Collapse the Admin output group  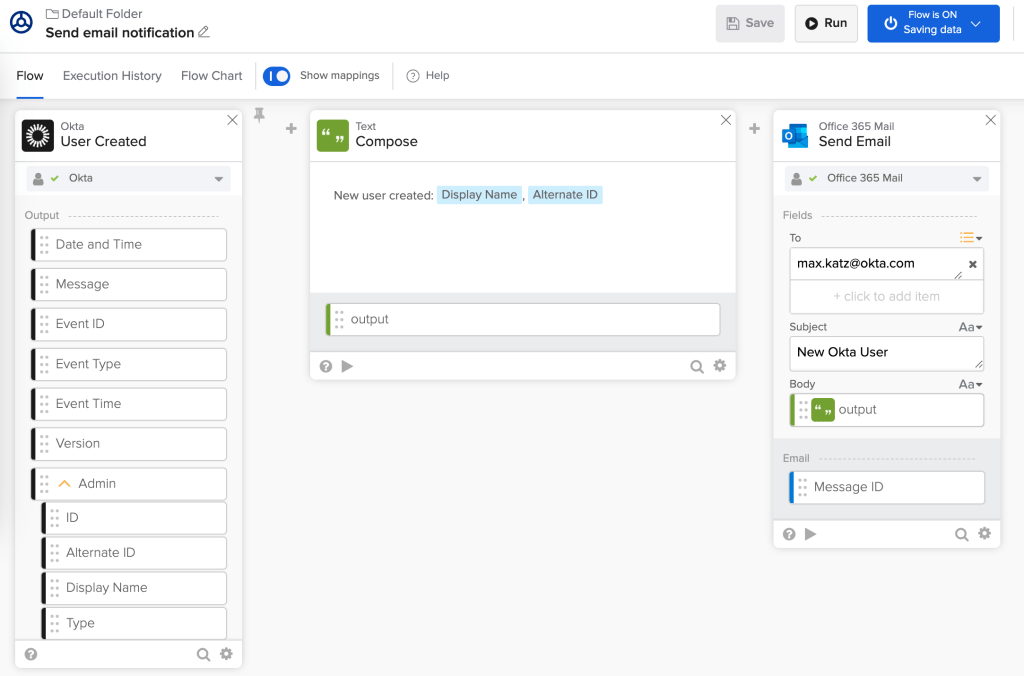(65, 484)
